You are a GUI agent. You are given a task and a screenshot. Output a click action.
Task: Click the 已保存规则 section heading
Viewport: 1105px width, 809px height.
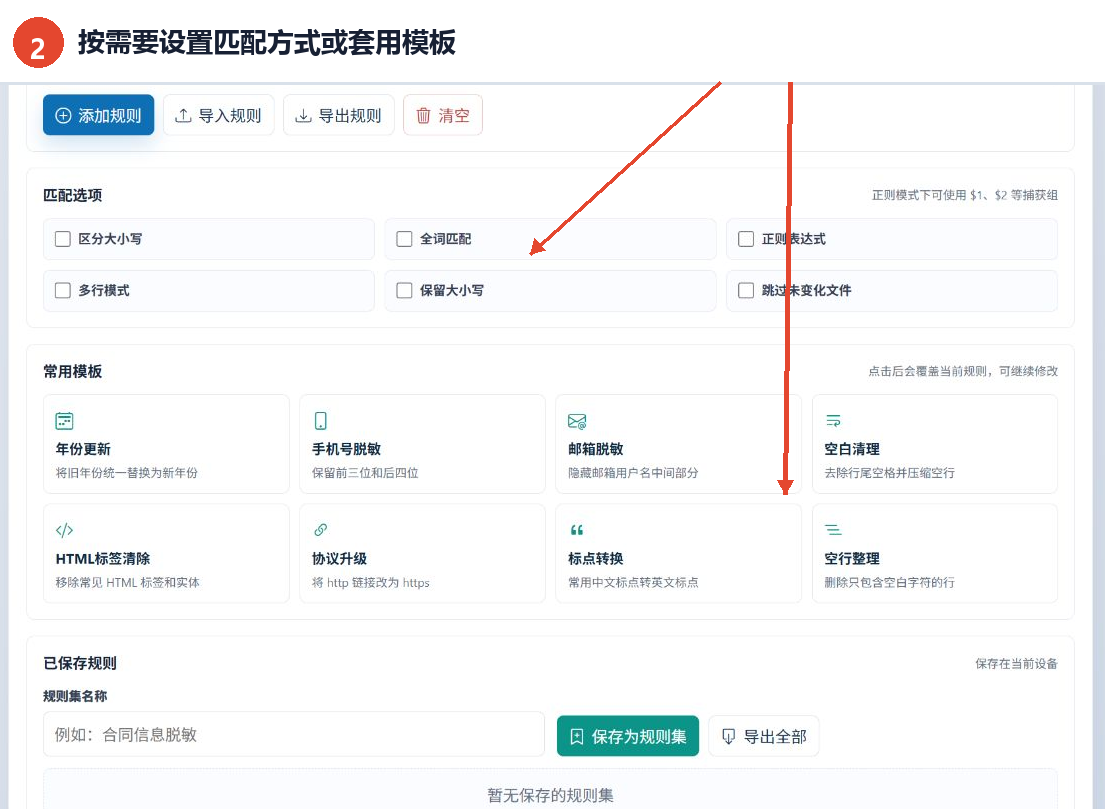(x=80, y=663)
